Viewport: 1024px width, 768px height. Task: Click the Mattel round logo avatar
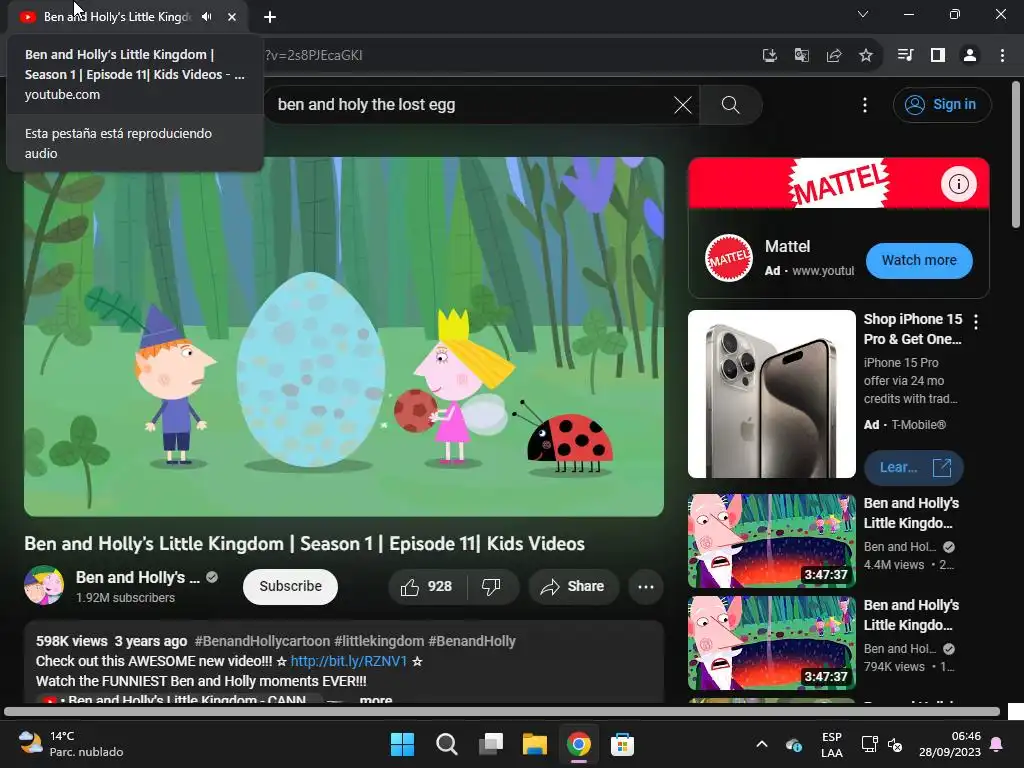point(729,258)
